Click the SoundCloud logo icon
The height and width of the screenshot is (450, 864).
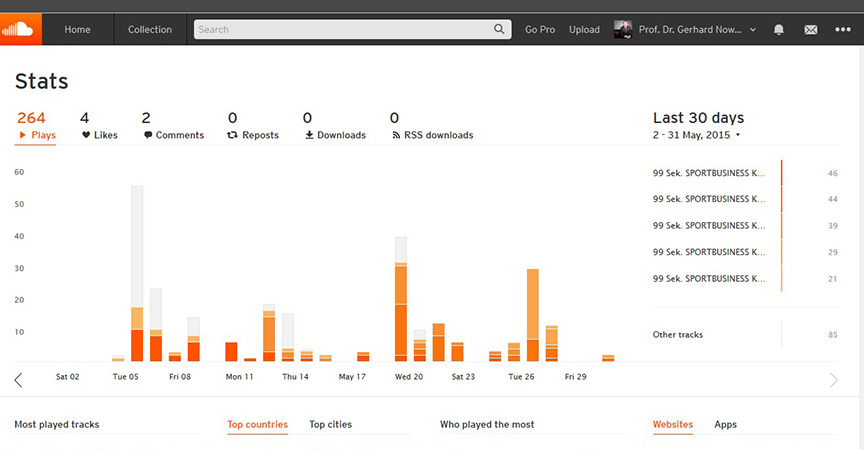[x=20, y=29]
